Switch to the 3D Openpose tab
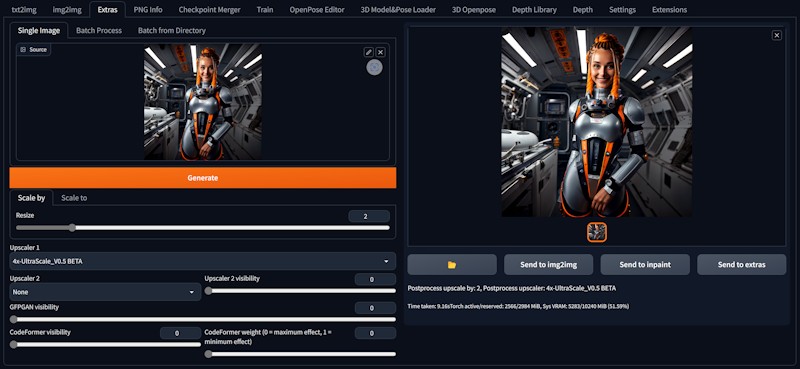The height and width of the screenshot is (369, 800). click(473, 10)
